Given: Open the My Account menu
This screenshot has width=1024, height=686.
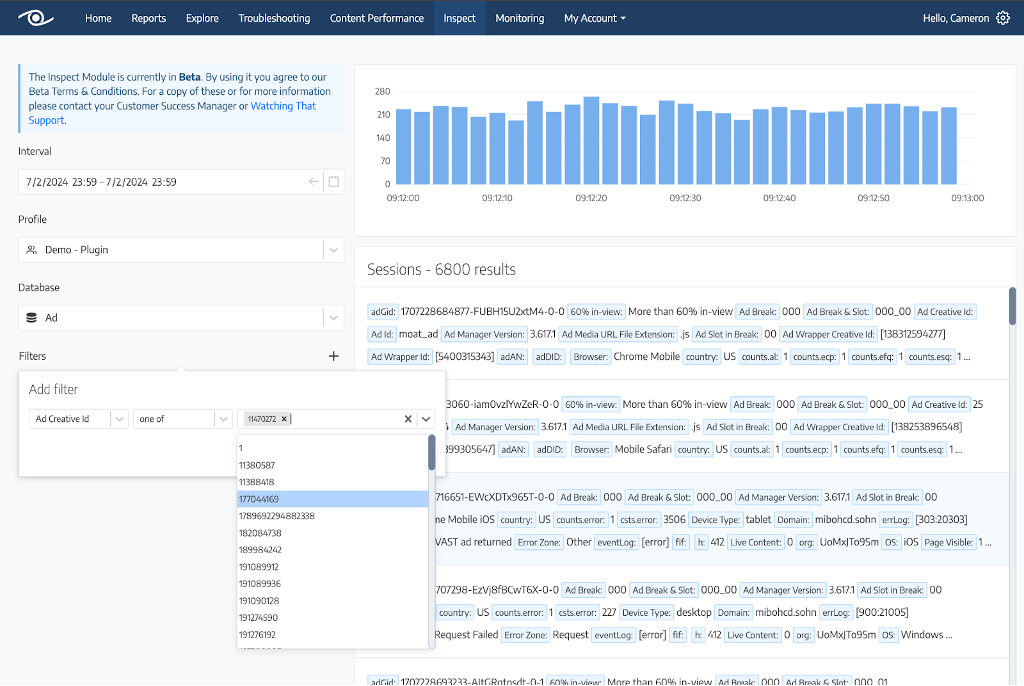Looking at the screenshot, I should 594,17.
